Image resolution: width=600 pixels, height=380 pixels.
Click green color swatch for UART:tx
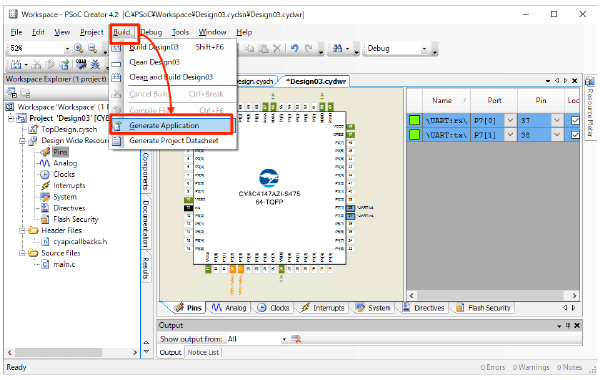tap(414, 135)
